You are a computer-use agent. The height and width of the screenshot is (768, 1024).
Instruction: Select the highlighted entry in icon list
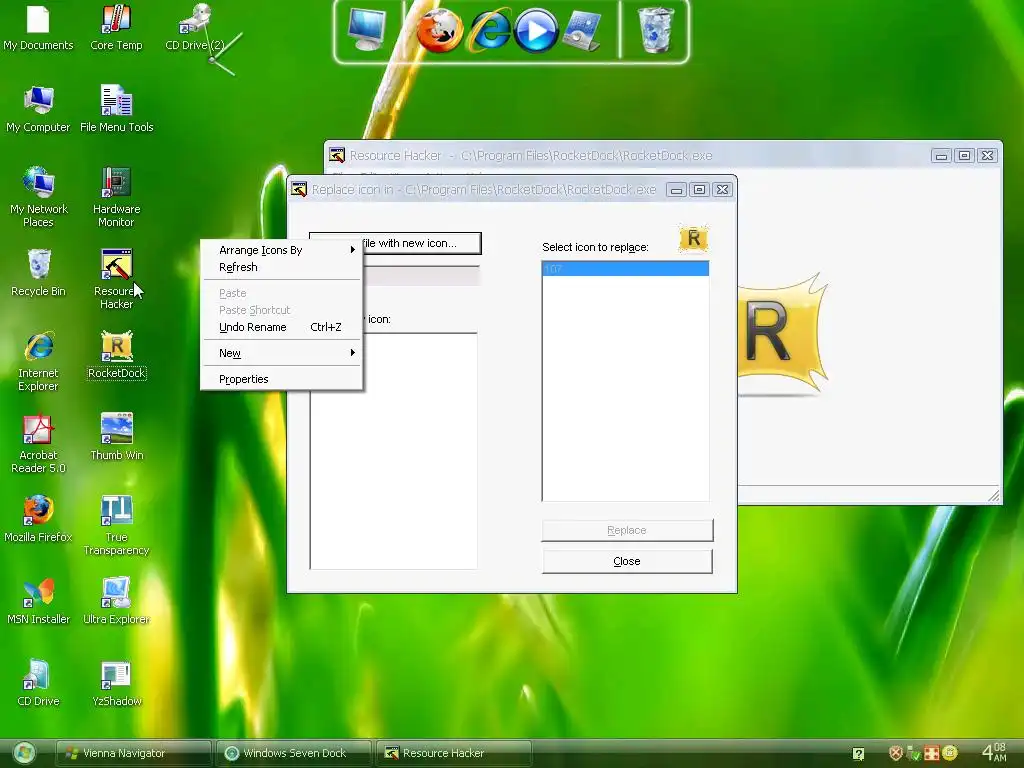point(625,269)
